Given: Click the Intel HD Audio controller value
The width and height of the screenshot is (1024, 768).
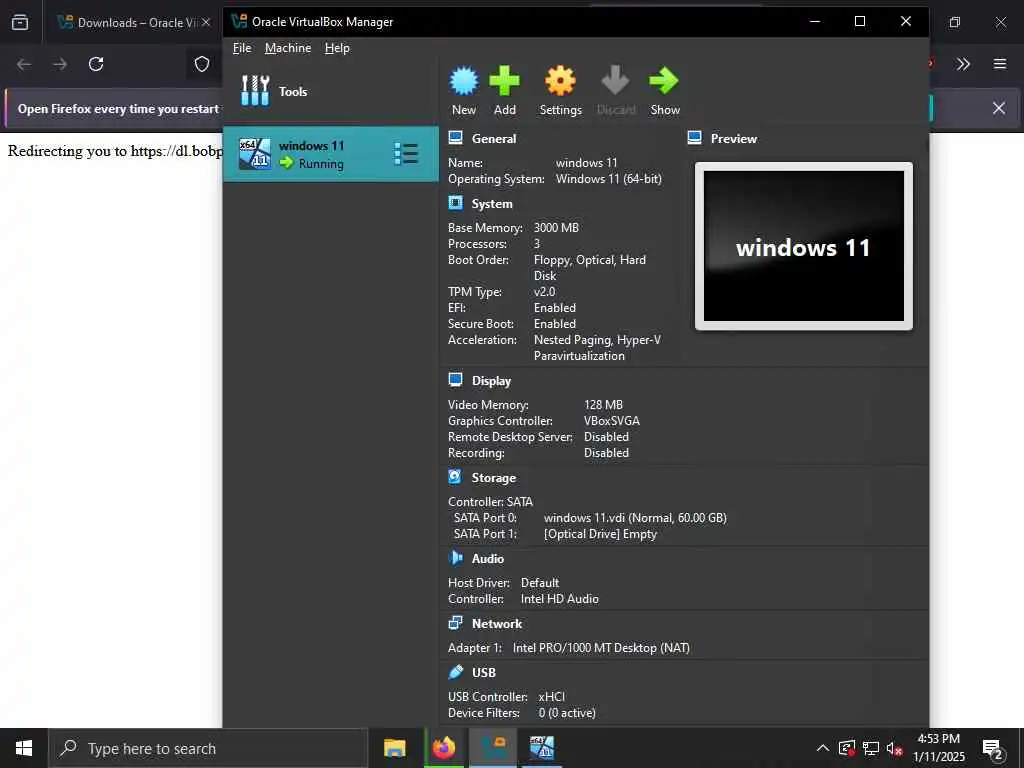Looking at the screenshot, I should 559,599.
